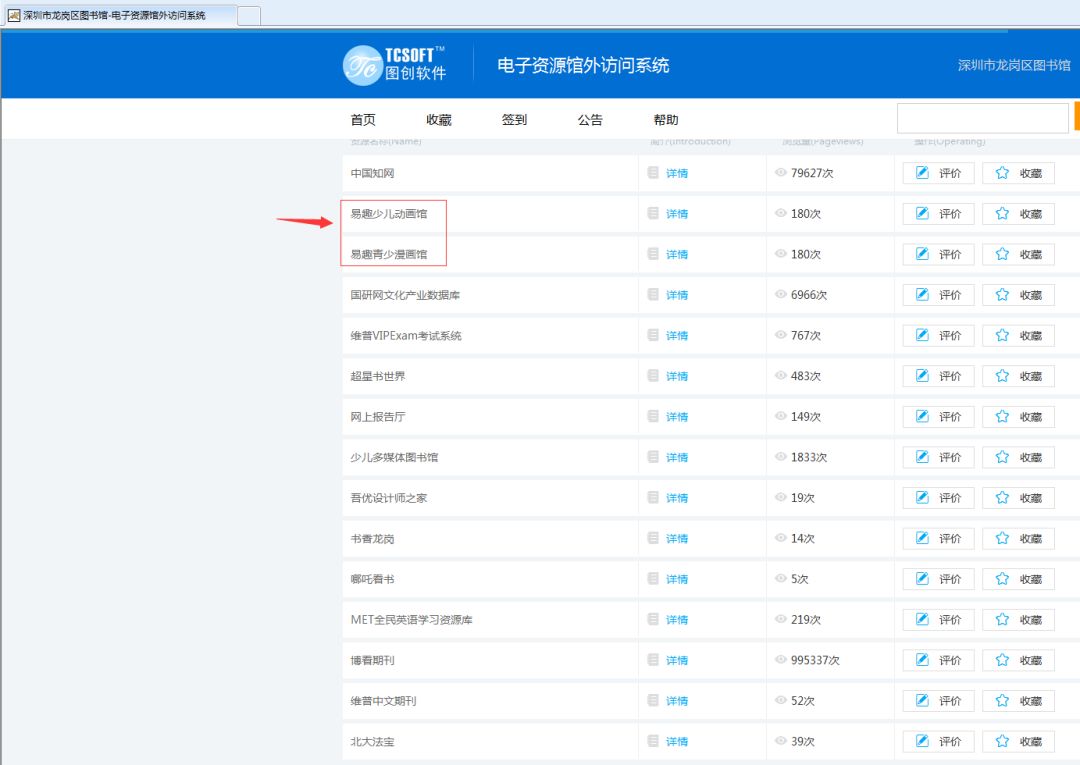Click the star icon in 书香龙岗 row

coord(1002,538)
